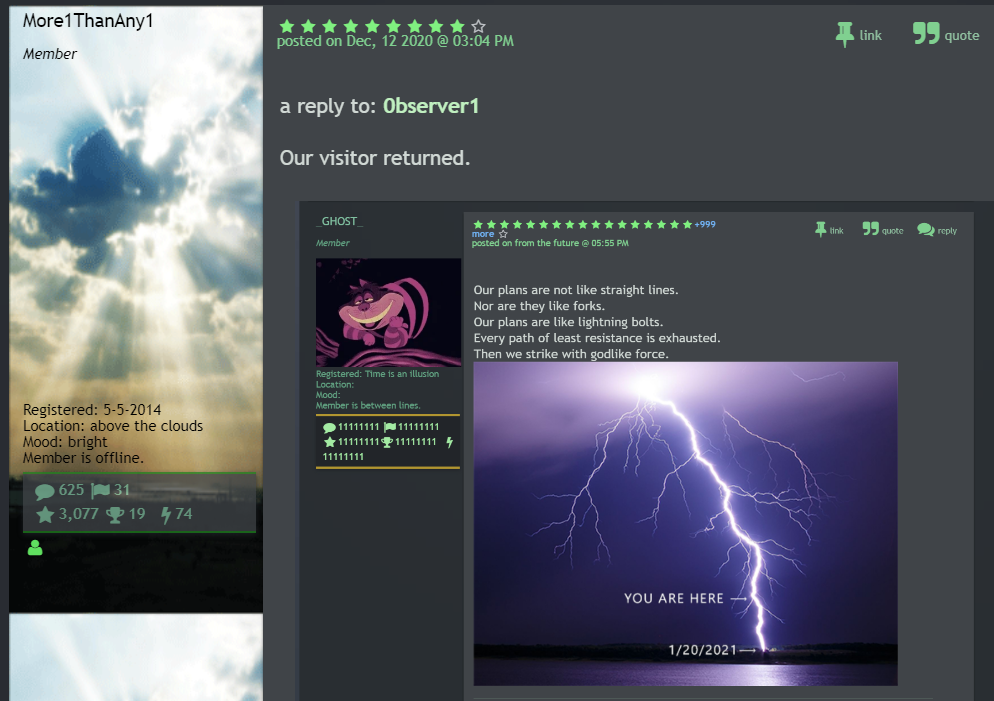Click the speech bubble icon in _GHOST_'s stats
Screen dimensions: 994x701
point(329,427)
